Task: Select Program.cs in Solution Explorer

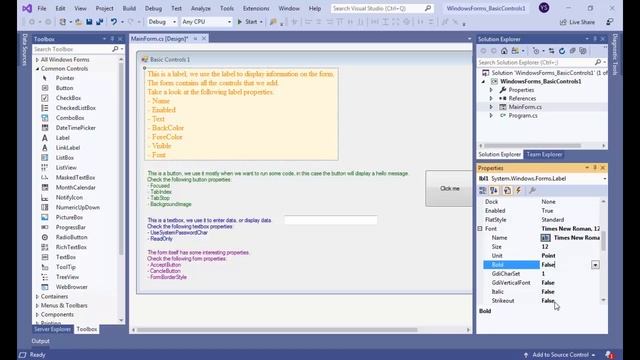Action: [523, 116]
